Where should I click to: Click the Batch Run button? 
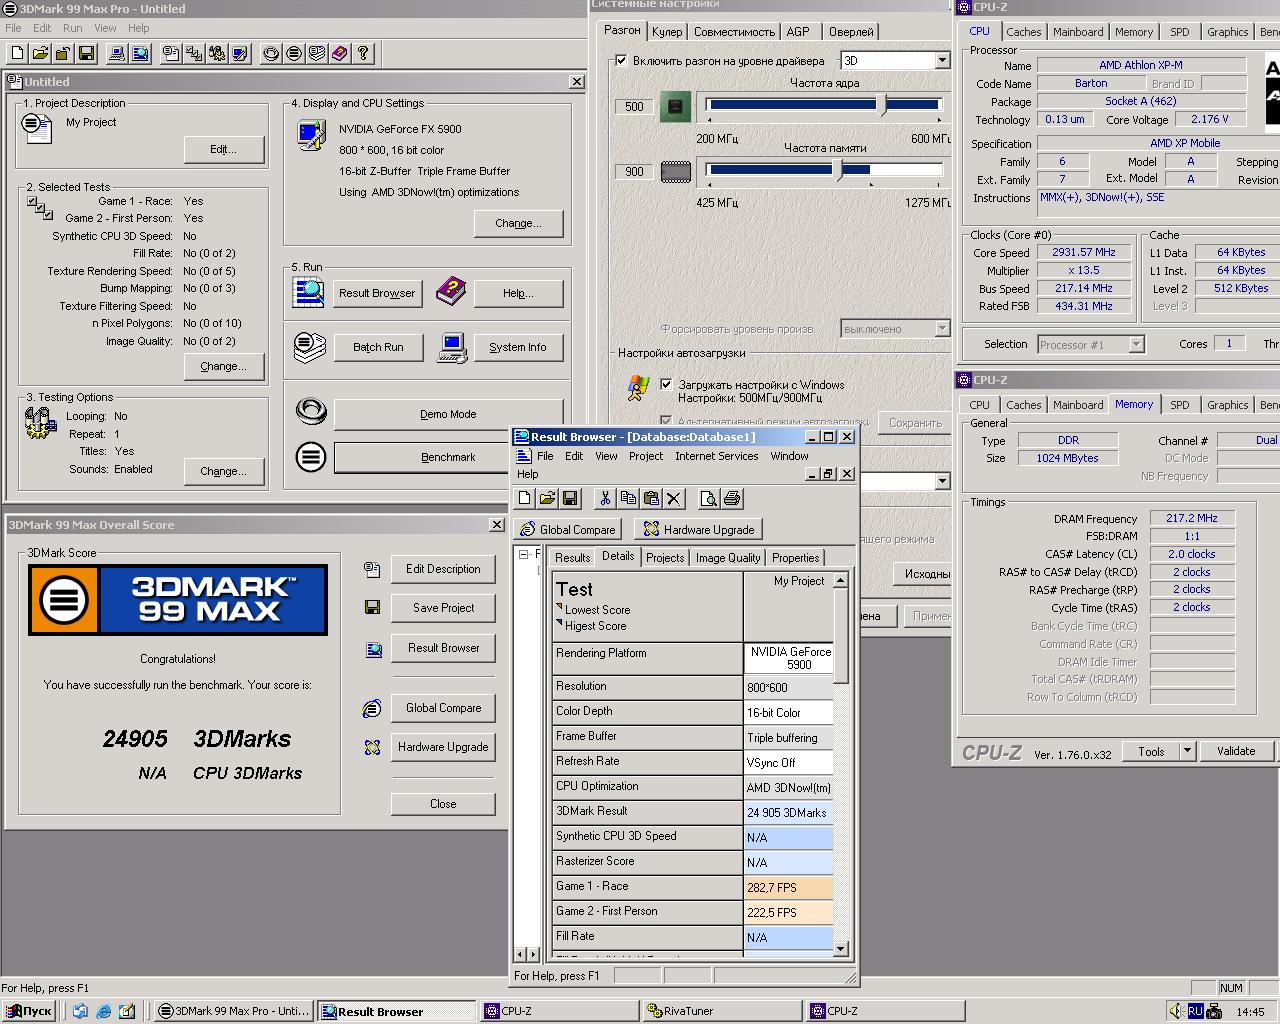pos(378,347)
